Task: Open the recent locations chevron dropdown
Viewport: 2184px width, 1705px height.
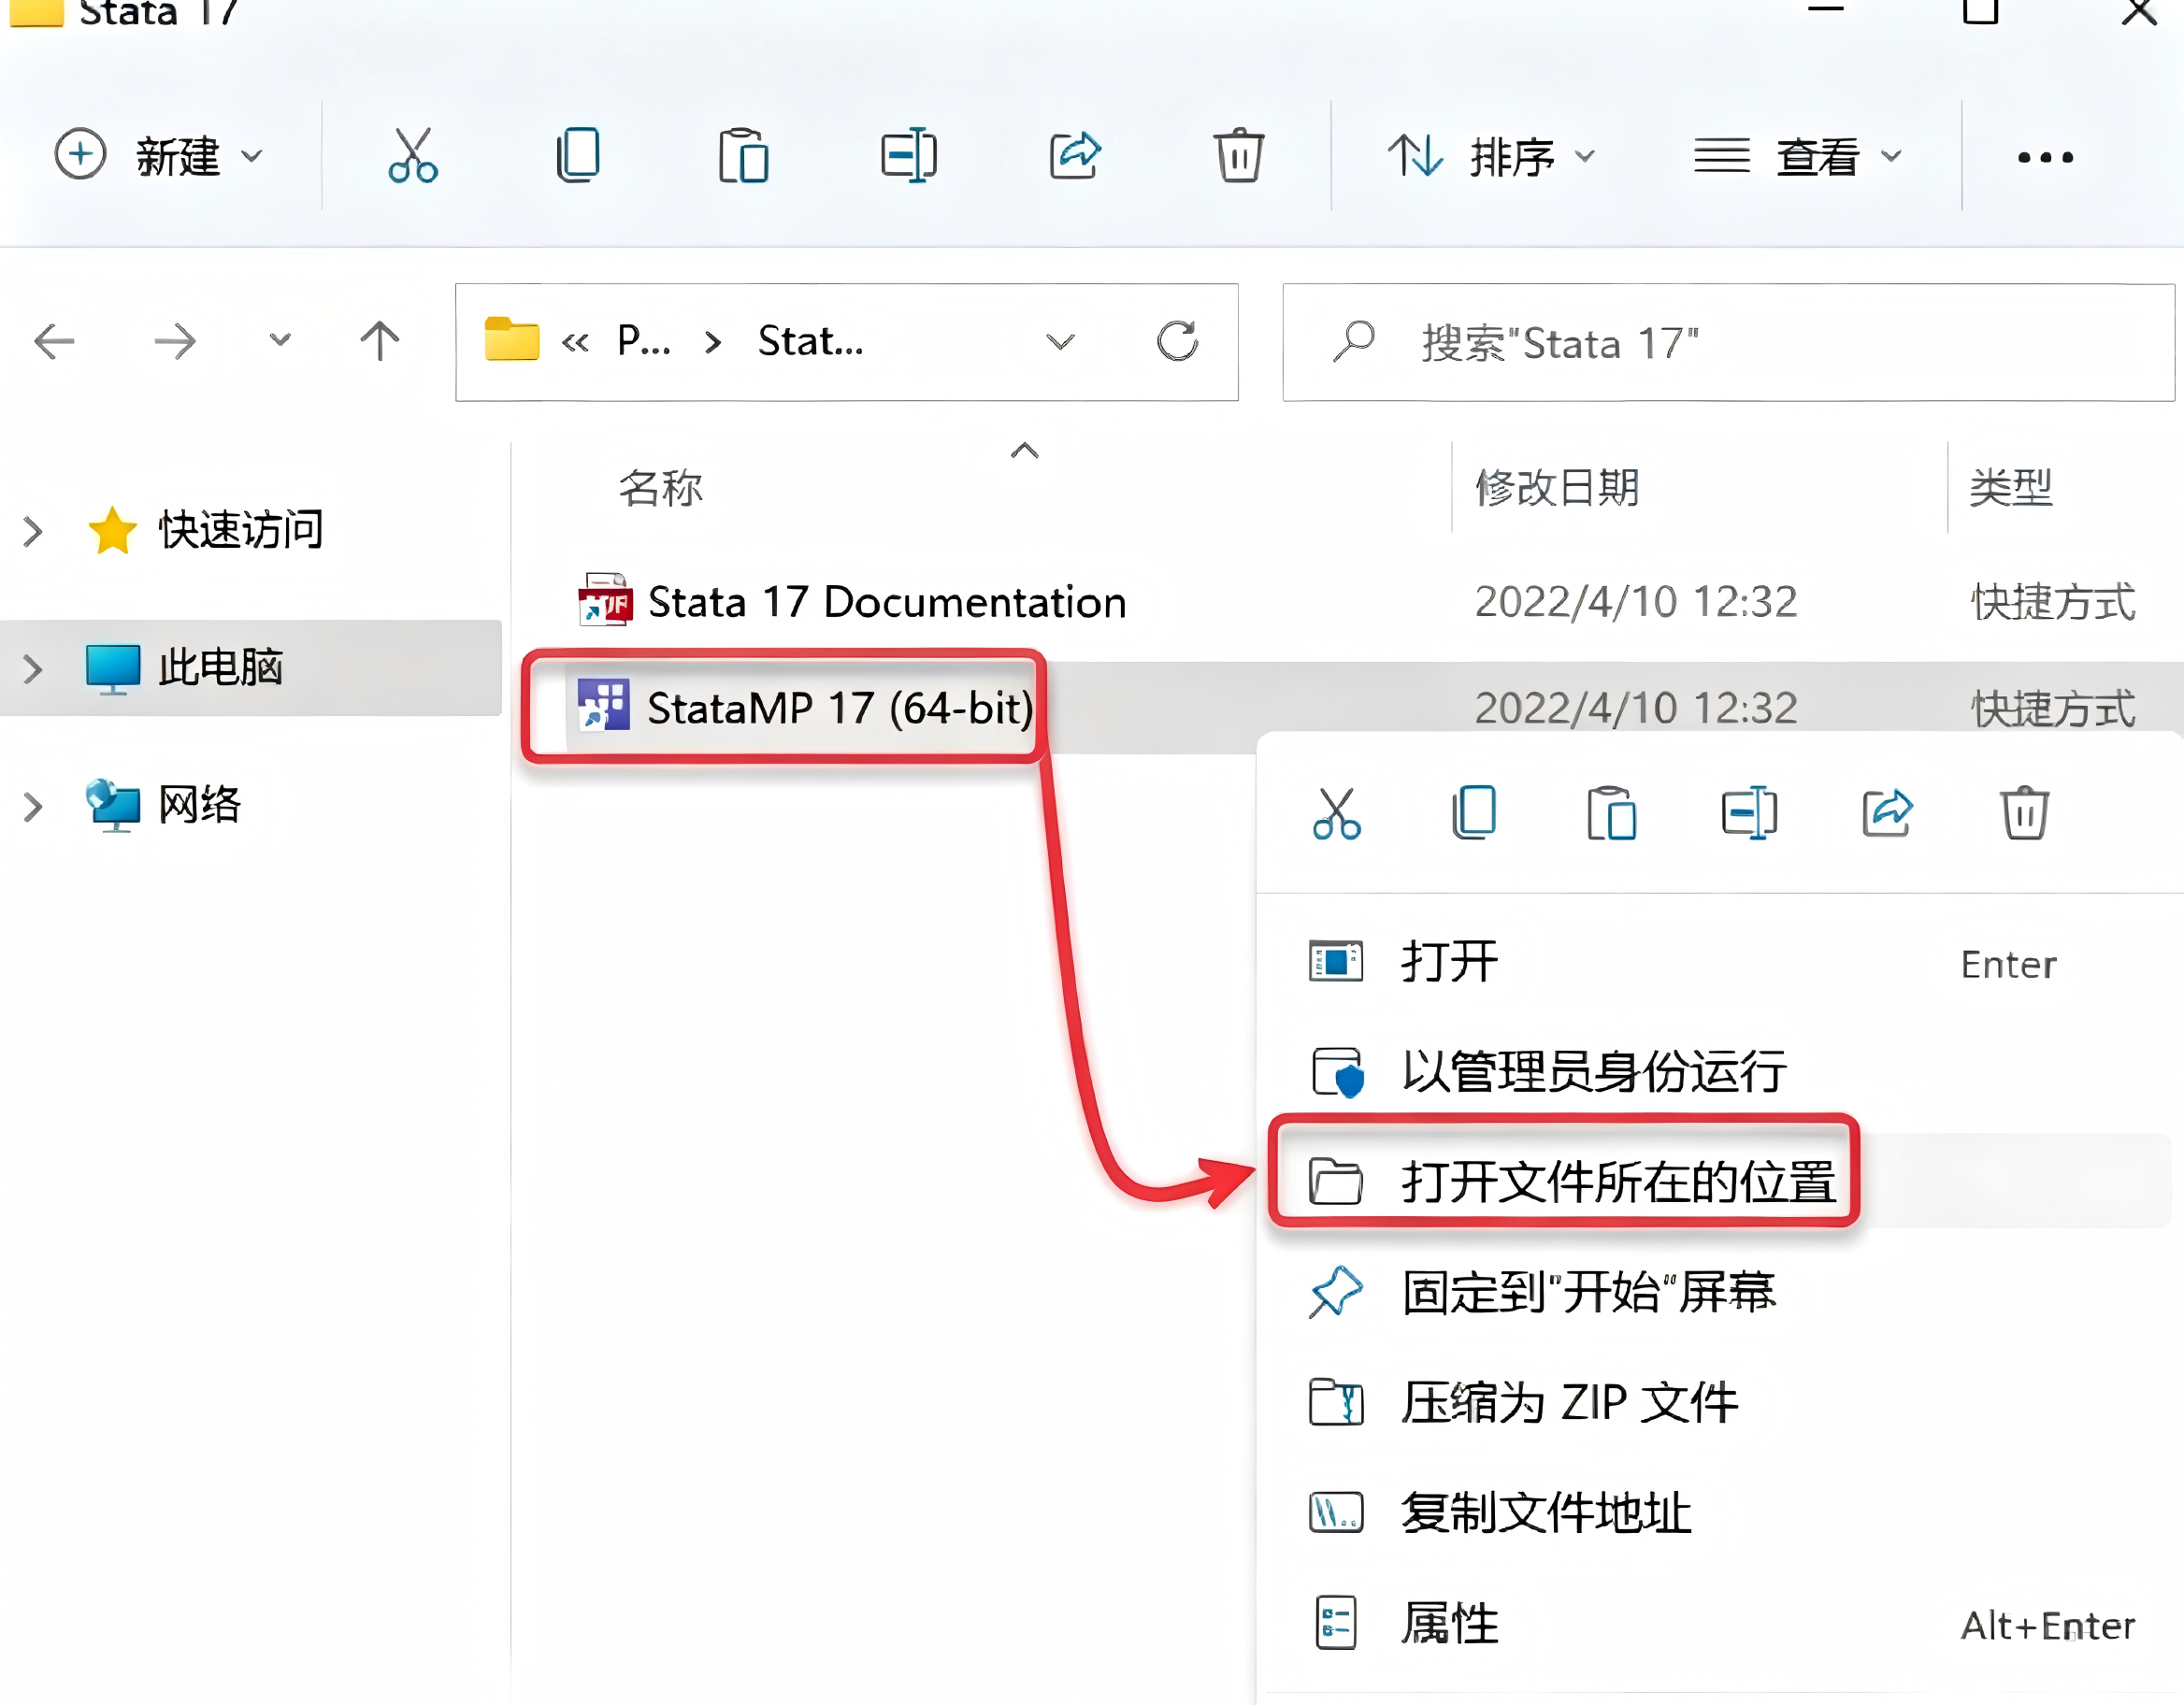Action: click(x=280, y=340)
